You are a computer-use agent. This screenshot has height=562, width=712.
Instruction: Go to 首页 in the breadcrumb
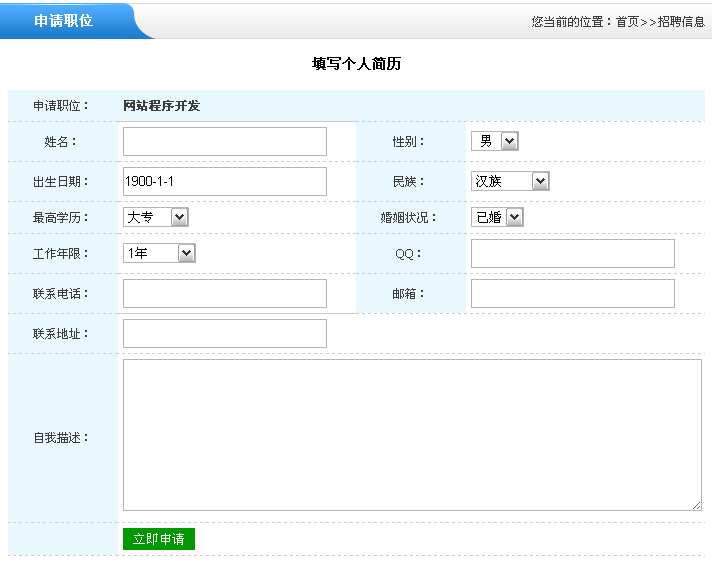click(x=627, y=21)
